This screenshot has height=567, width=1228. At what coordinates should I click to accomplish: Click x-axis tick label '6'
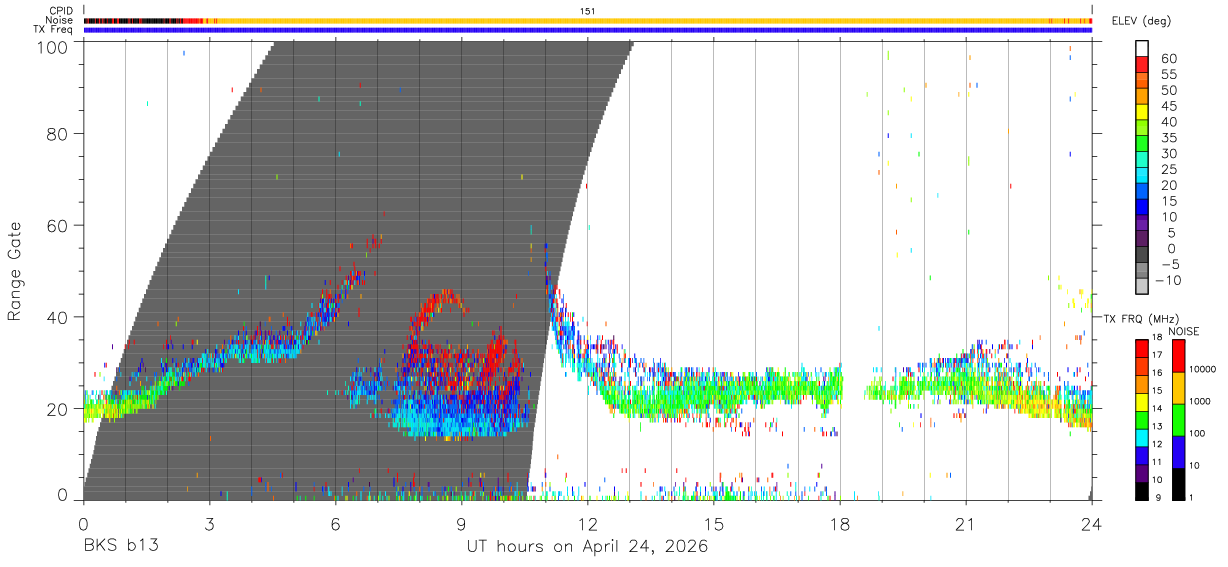pyautogui.click(x=335, y=523)
